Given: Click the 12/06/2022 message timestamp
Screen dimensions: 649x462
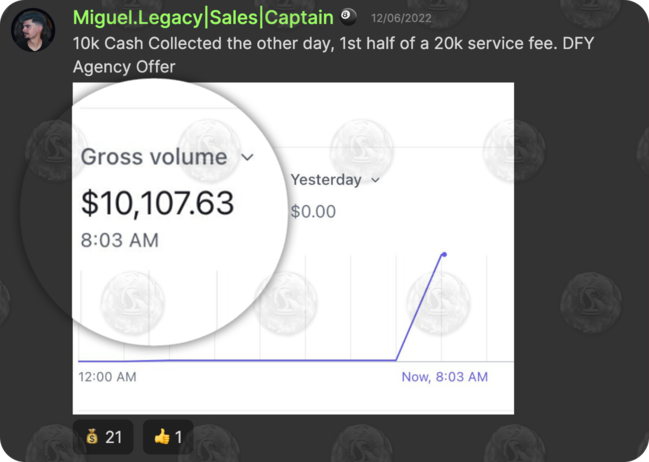Looking at the screenshot, I should click(400, 18).
